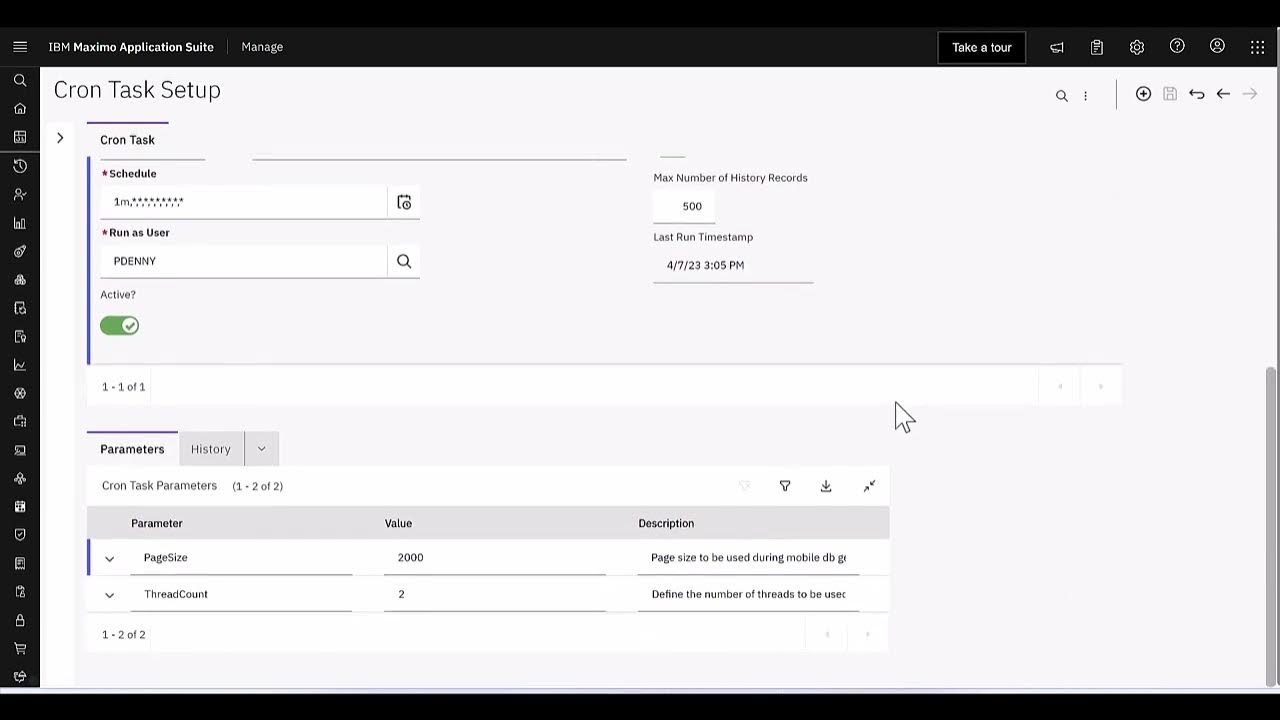Open the app switcher grid icon

(1257, 47)
